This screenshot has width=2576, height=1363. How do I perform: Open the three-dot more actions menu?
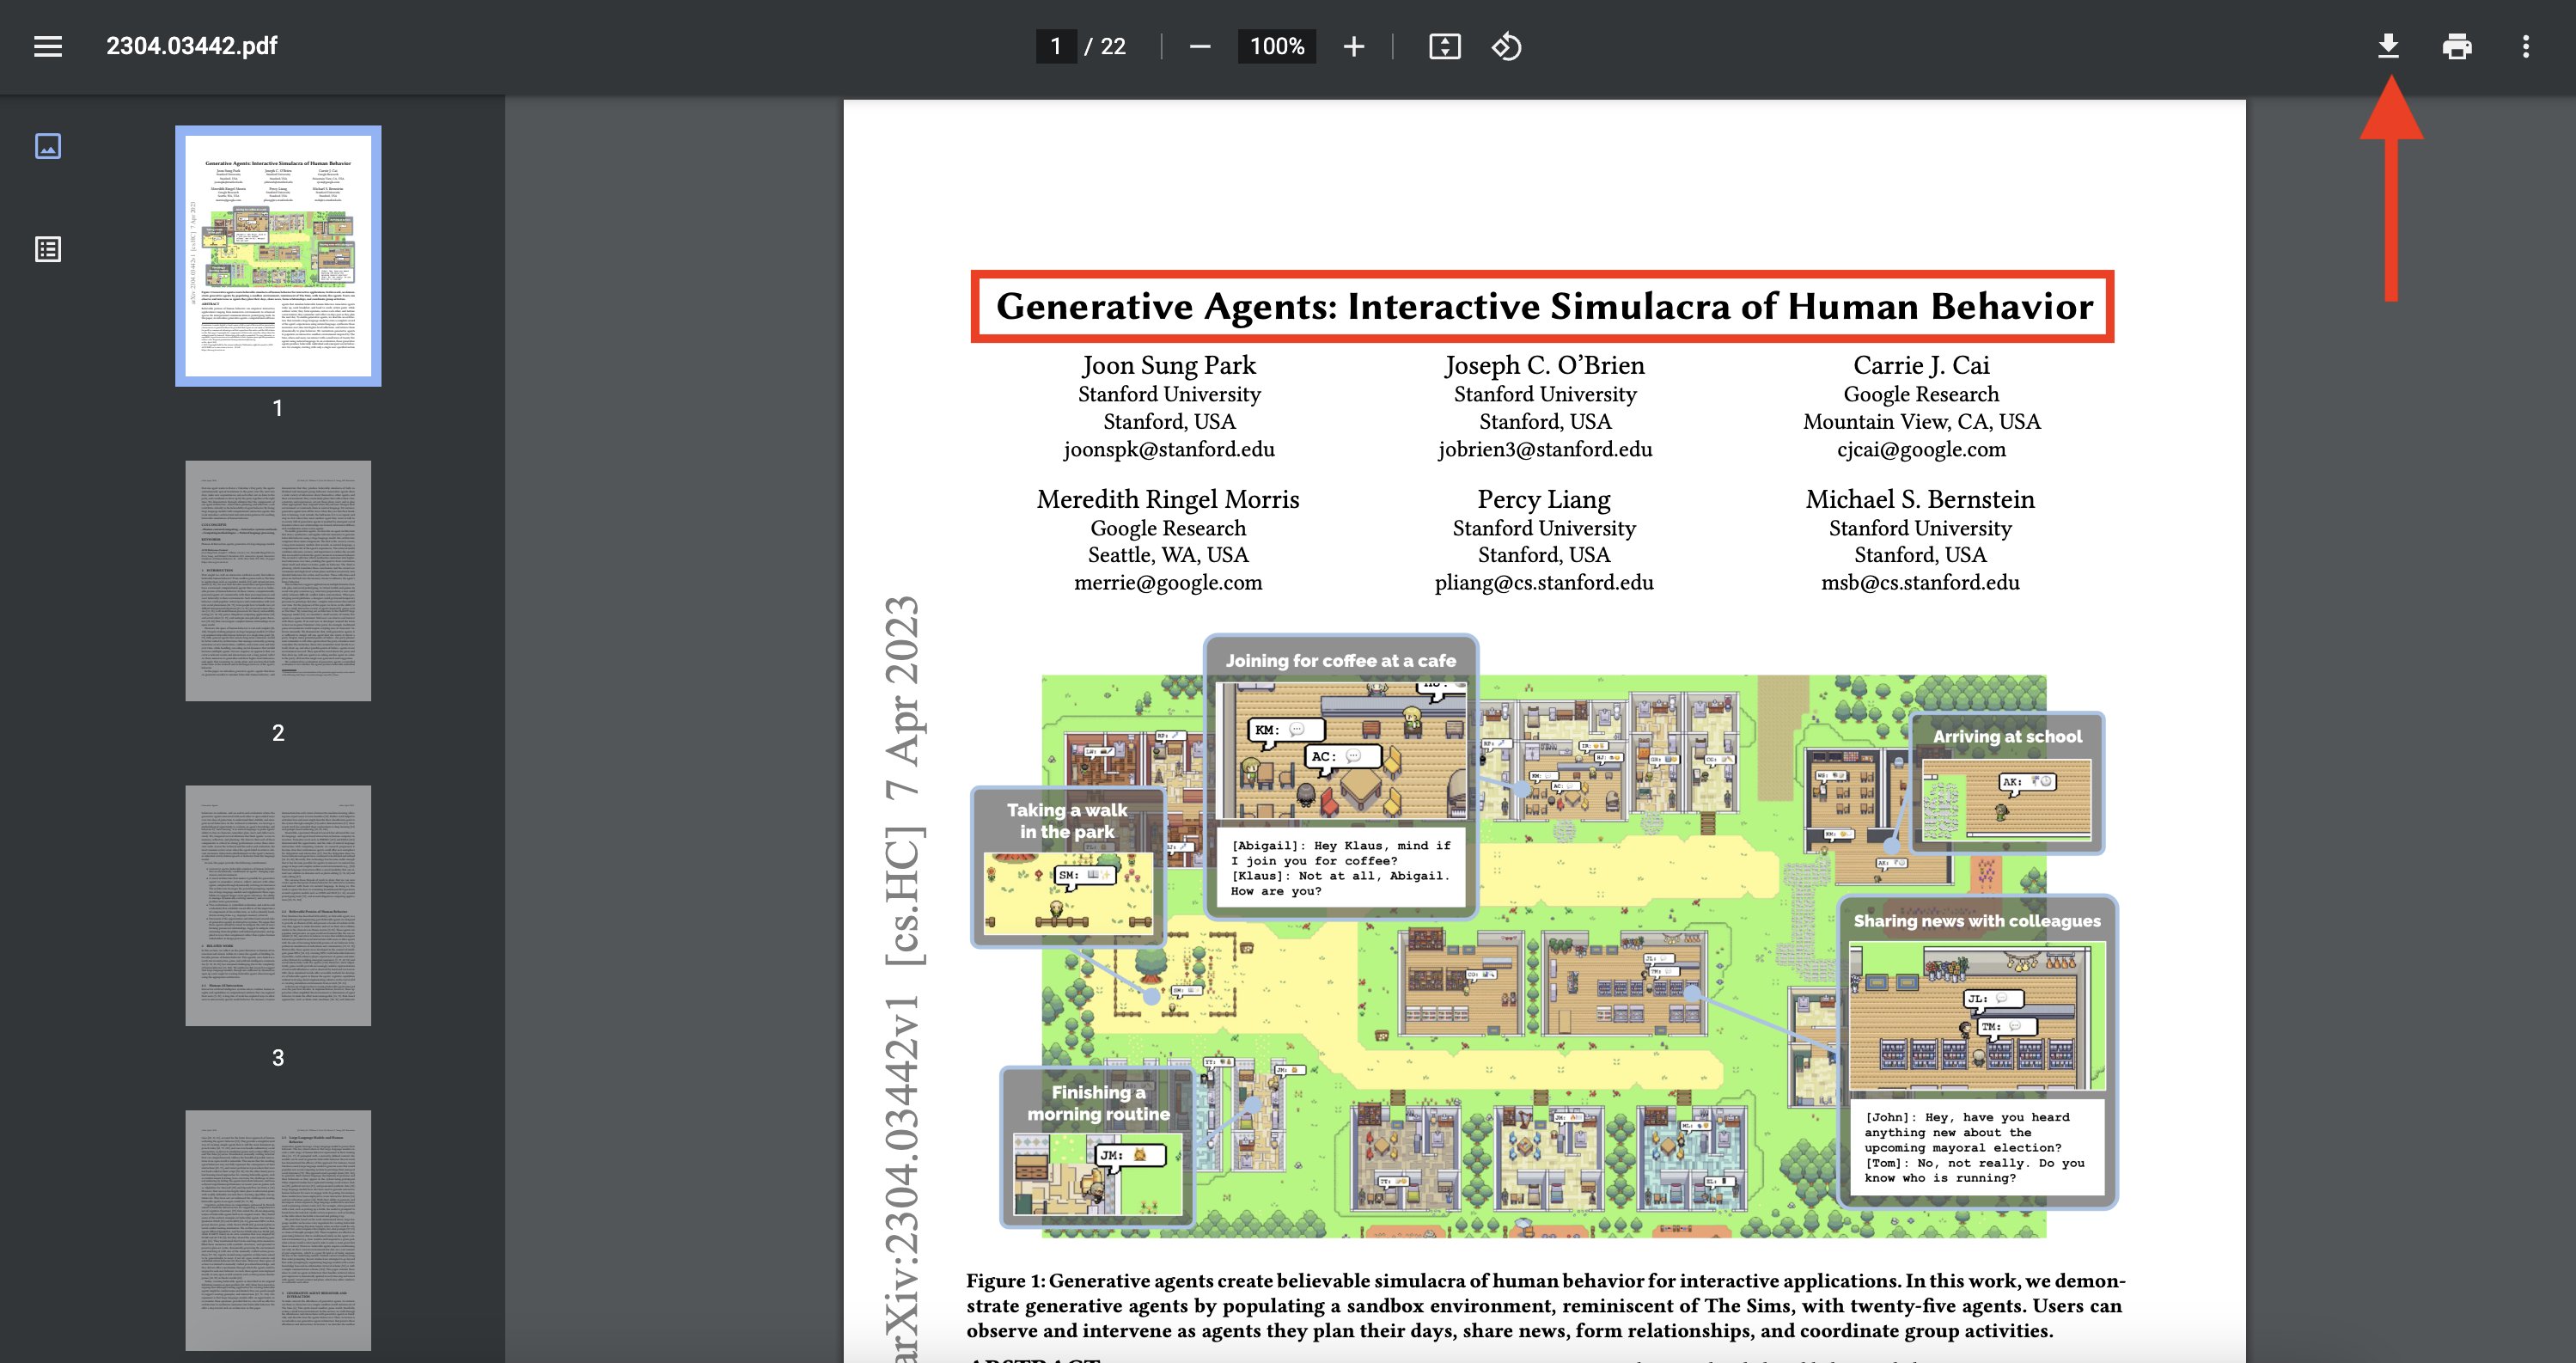click(2526, 46)
